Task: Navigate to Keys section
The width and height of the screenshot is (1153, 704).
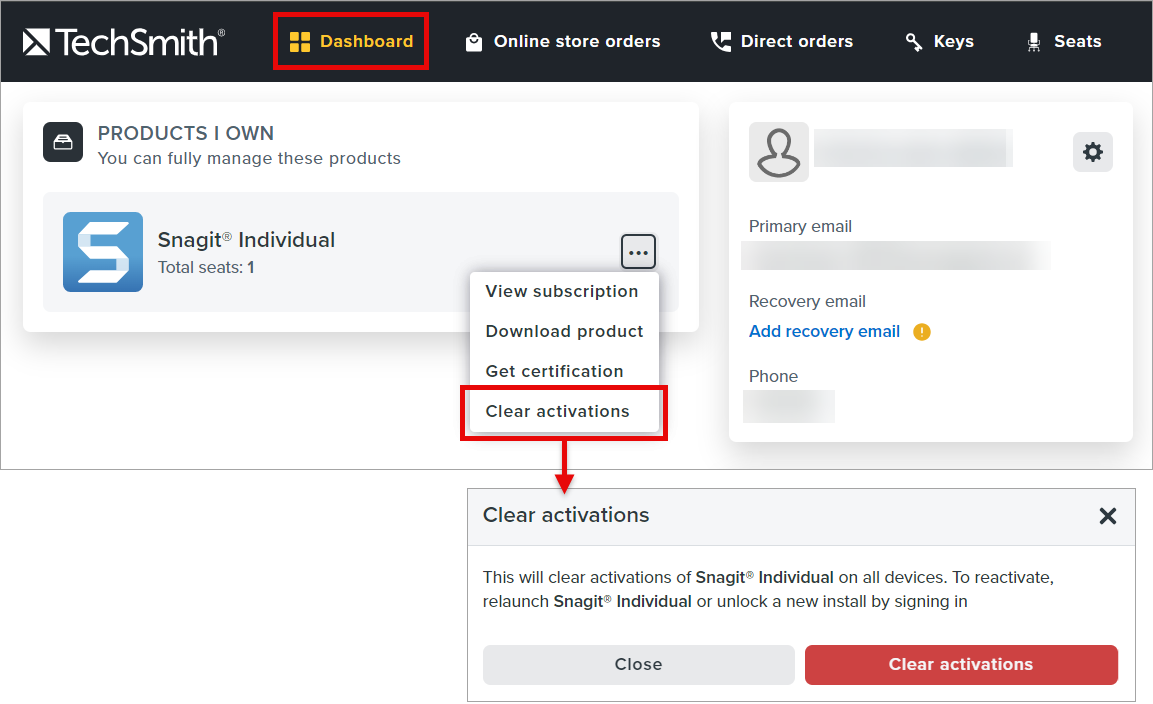Action: [x=939, y=42]
